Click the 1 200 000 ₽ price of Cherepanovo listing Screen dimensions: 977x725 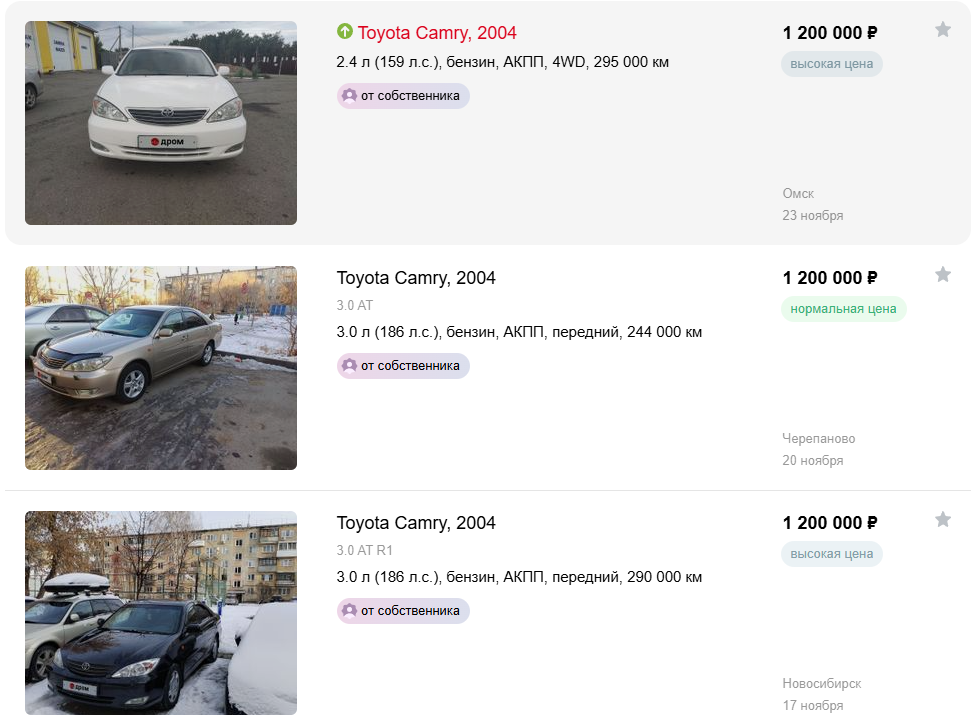(829, 278)
